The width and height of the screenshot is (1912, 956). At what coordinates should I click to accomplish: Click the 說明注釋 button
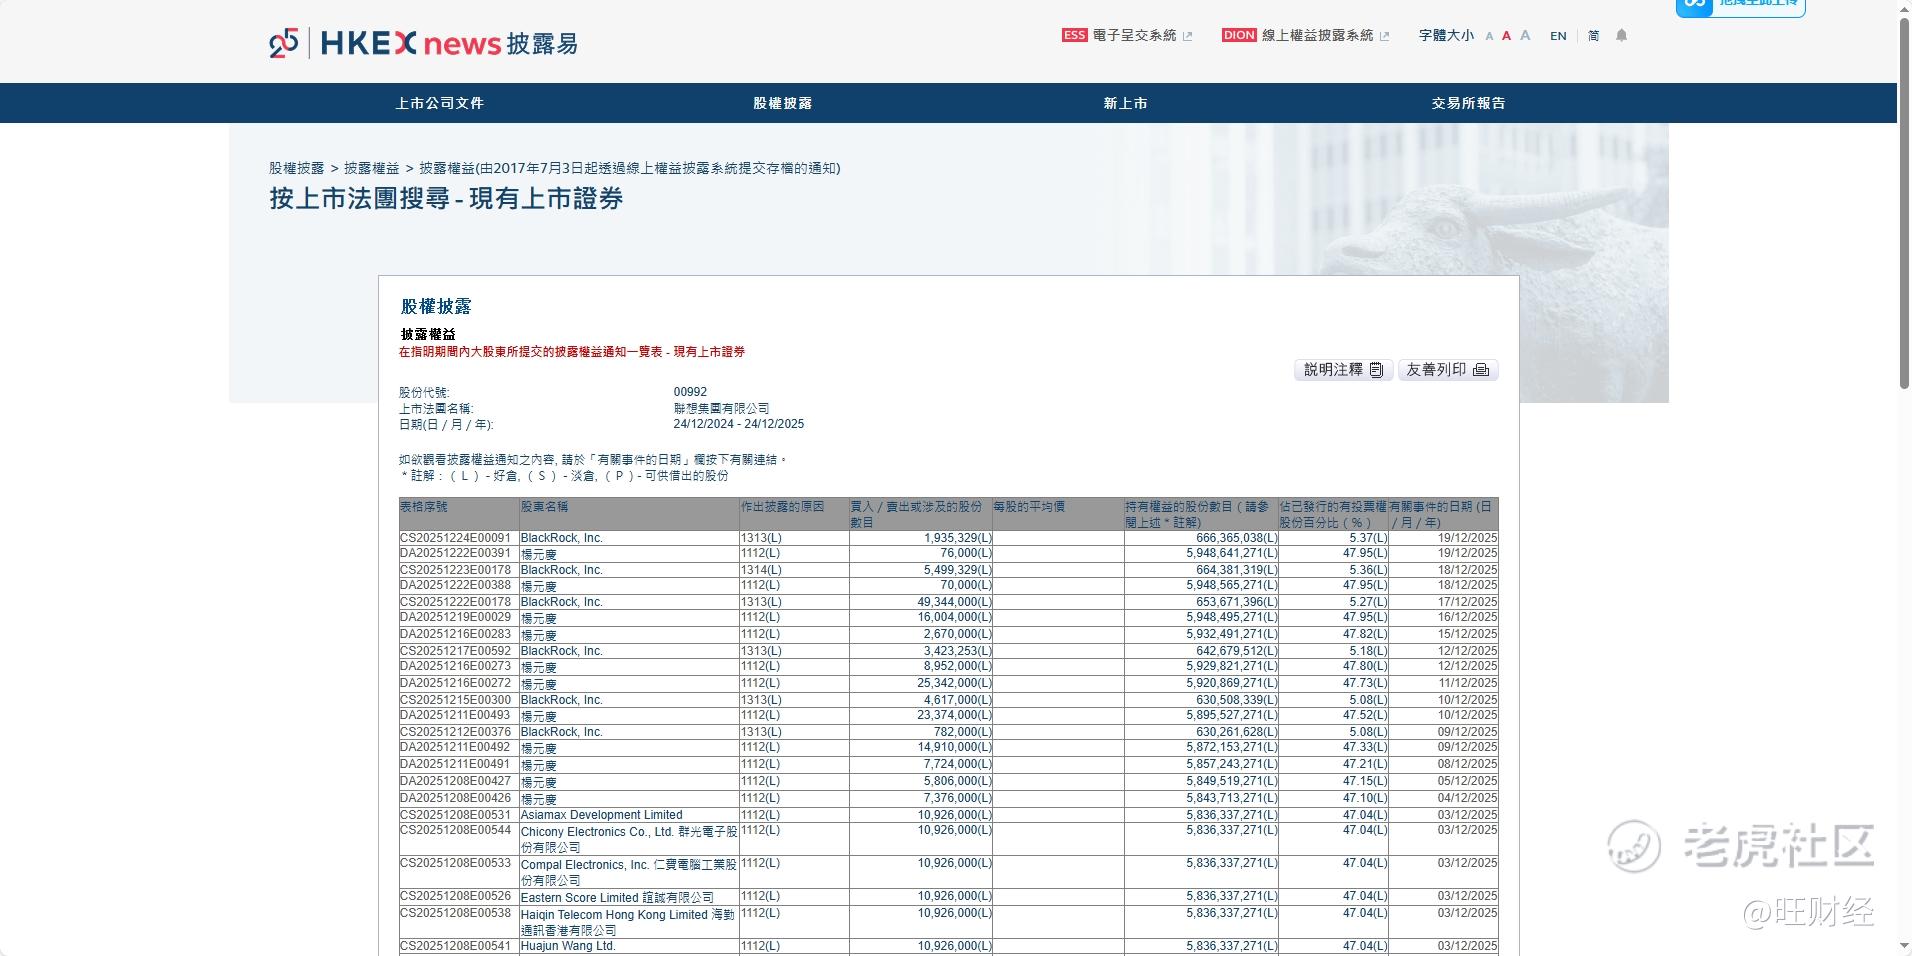pos(1343,370)
